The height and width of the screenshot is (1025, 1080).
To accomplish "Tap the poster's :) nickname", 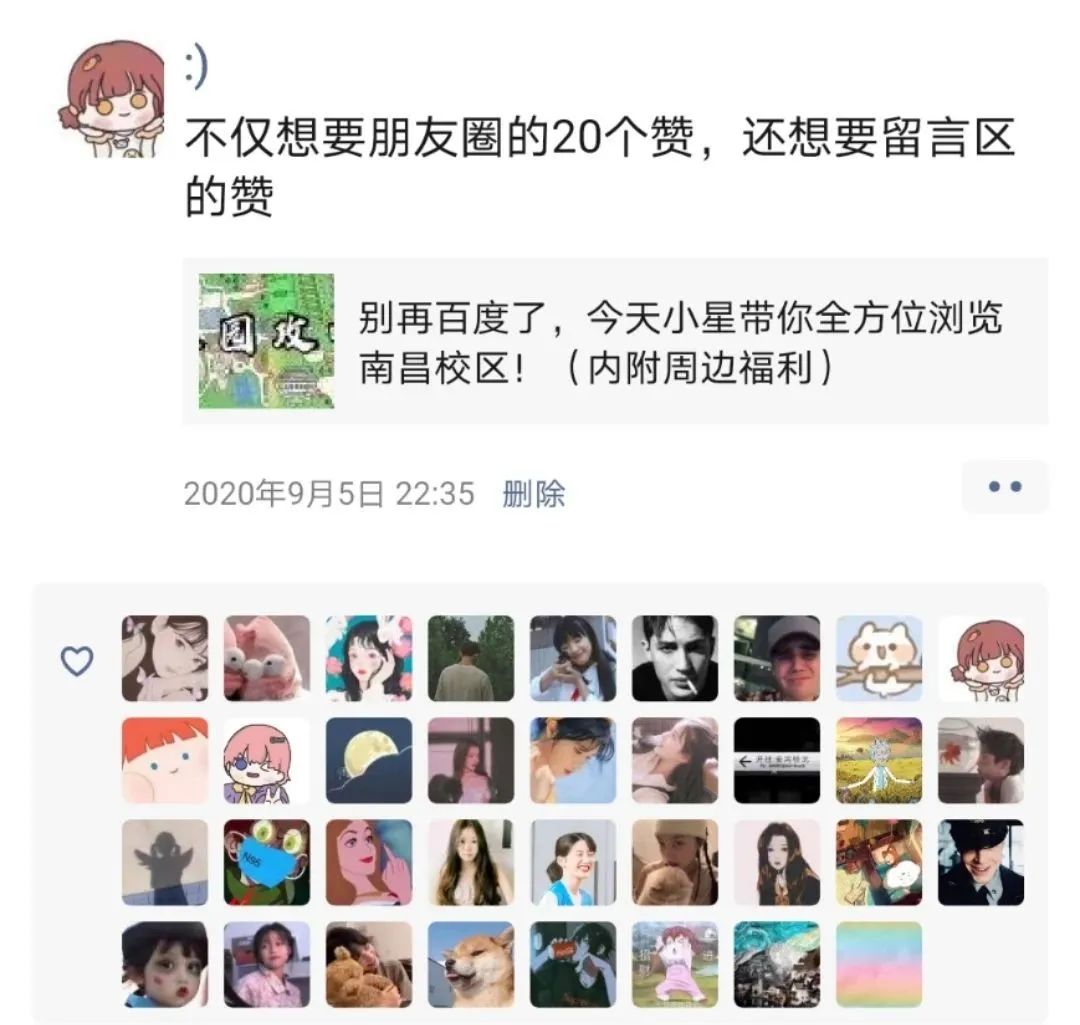I will coord(196,67).
